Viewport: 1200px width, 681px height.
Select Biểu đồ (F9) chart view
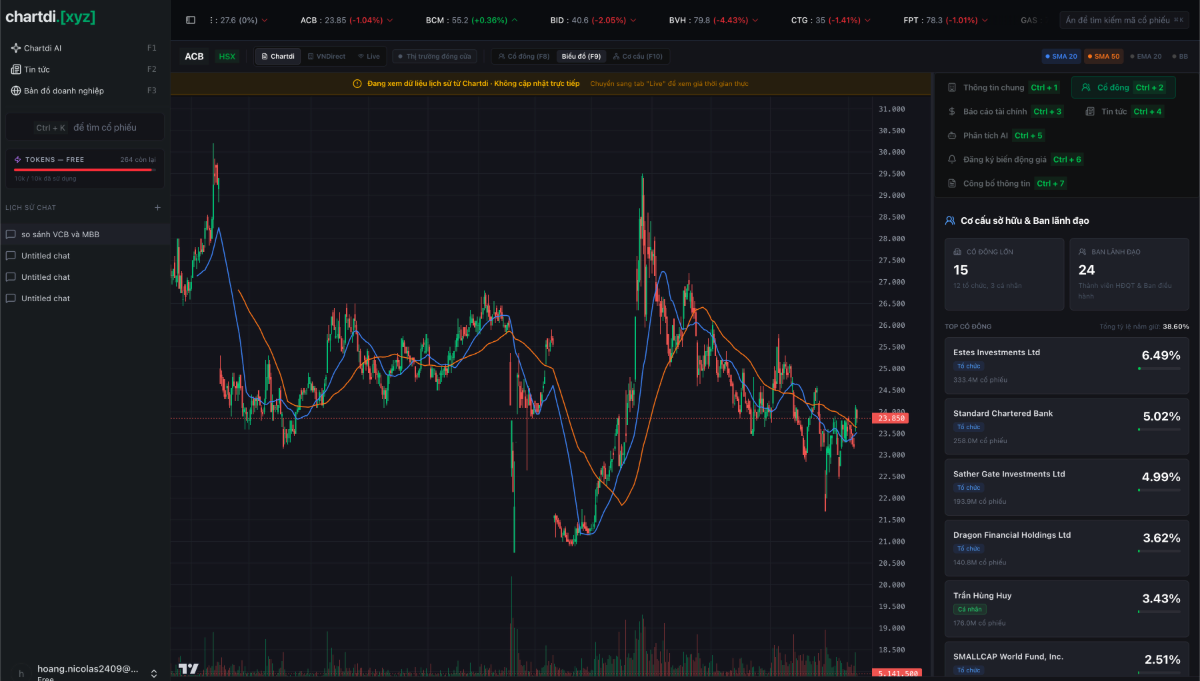pyautogui.click(x=581, y=56)
